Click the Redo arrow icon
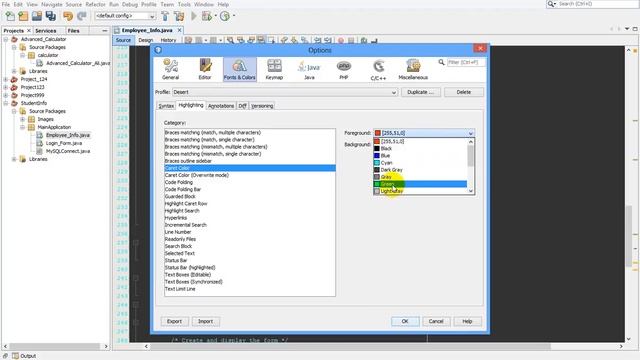The height and width of the screenshot is (360, 640). (82, 16)
